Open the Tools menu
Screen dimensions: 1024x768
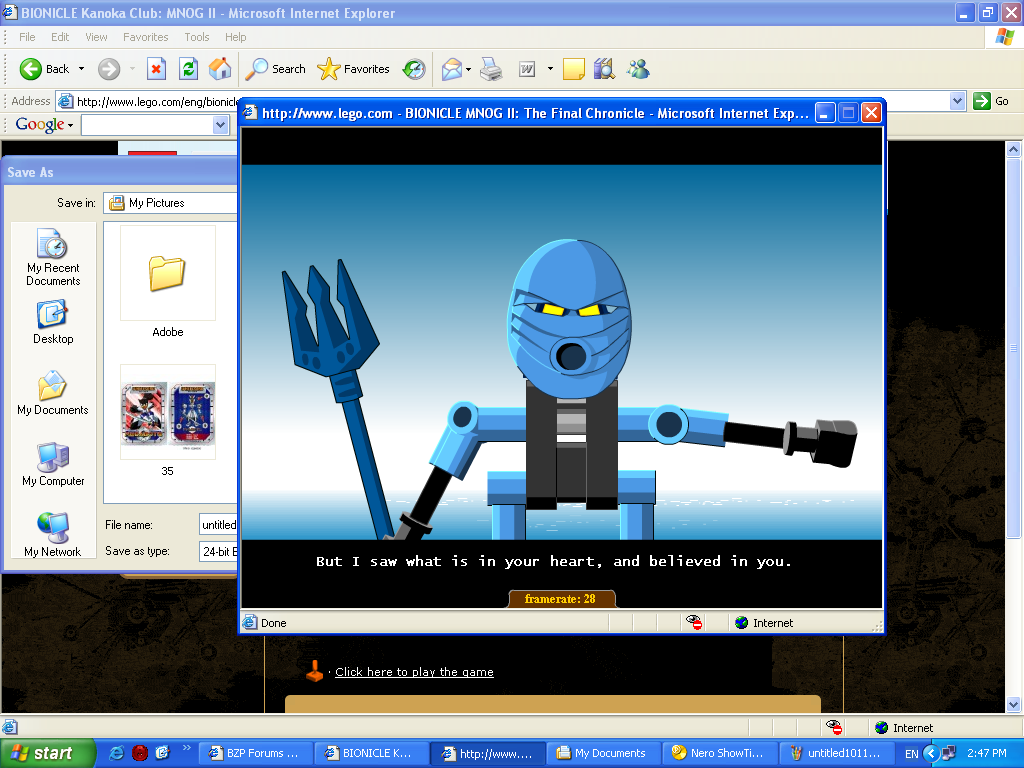(197, 37)
